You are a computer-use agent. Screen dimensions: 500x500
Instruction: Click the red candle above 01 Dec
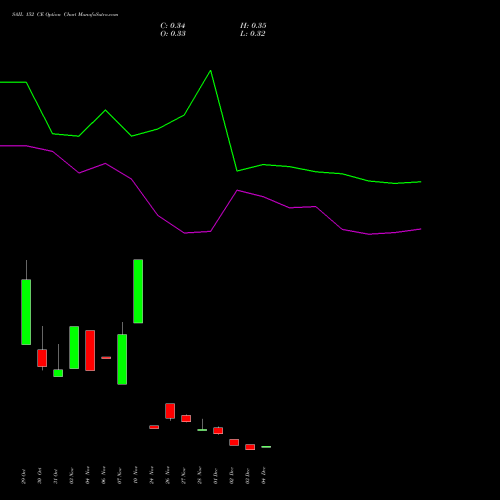(x=218, y=430)
